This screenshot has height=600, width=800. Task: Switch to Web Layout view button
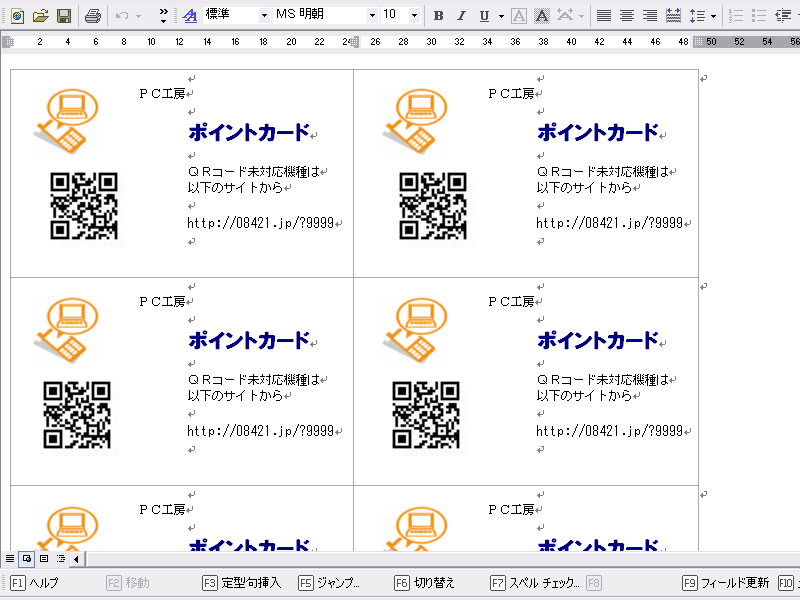point(27,559)
